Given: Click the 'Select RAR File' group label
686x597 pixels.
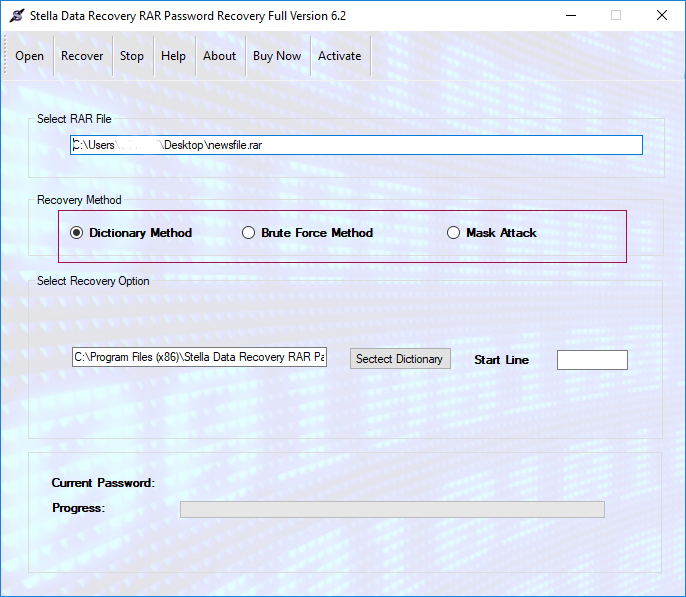Looking at the screenshot, I should [x=74, y=119].
